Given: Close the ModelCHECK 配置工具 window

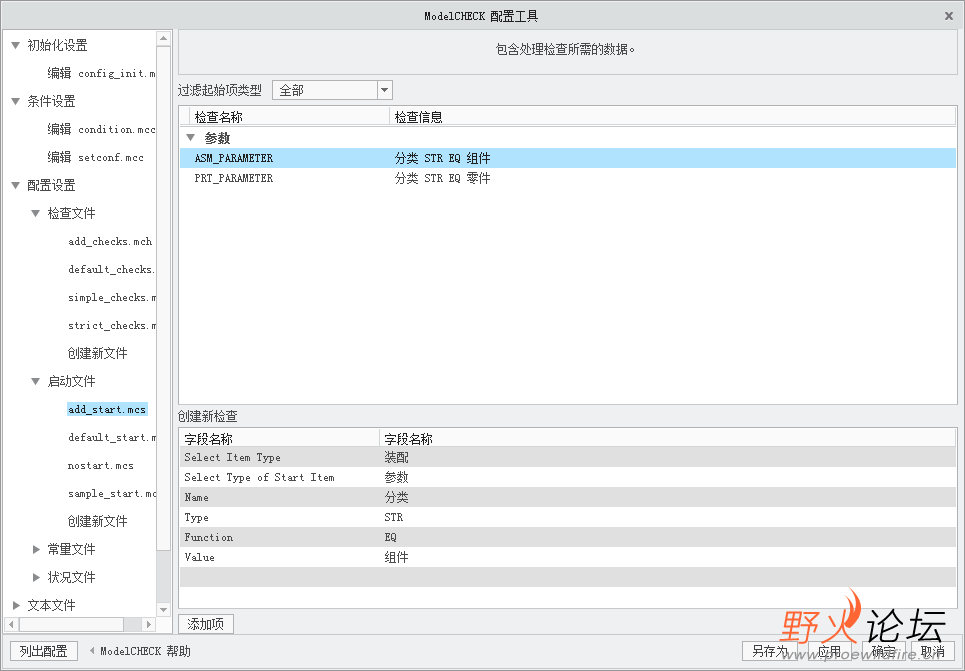Looking at the screenshot, I should (x=948, y=16).
